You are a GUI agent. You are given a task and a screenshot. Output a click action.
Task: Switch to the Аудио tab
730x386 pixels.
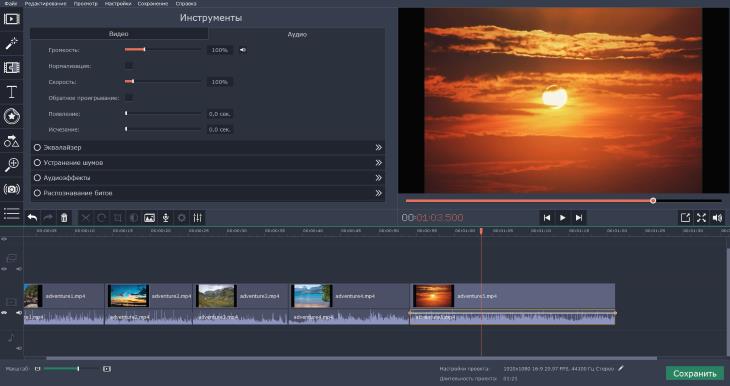coord(297,34)
